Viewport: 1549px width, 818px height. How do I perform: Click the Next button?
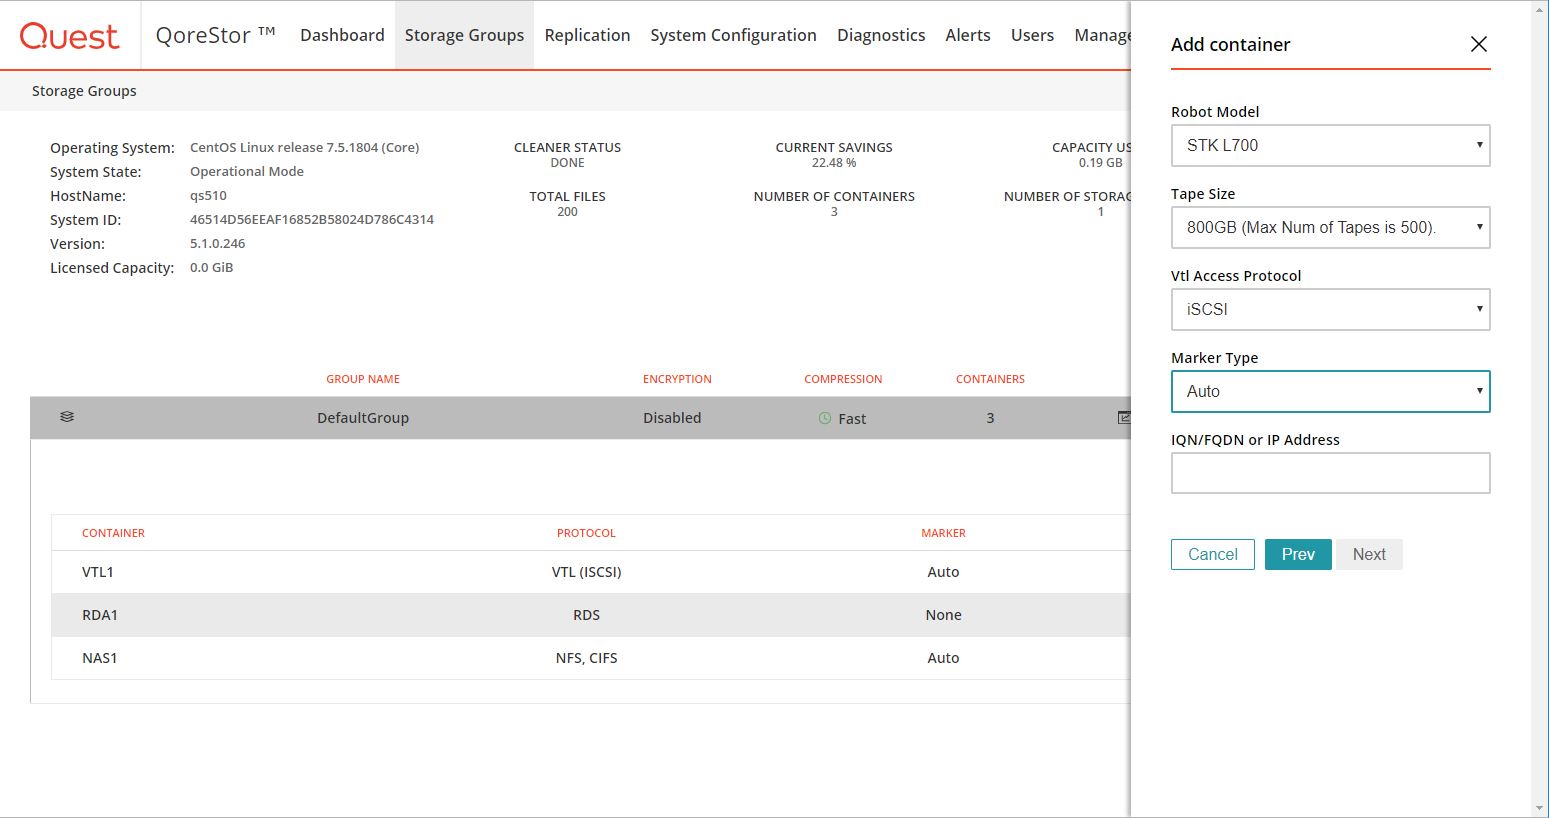[1369, 554]
